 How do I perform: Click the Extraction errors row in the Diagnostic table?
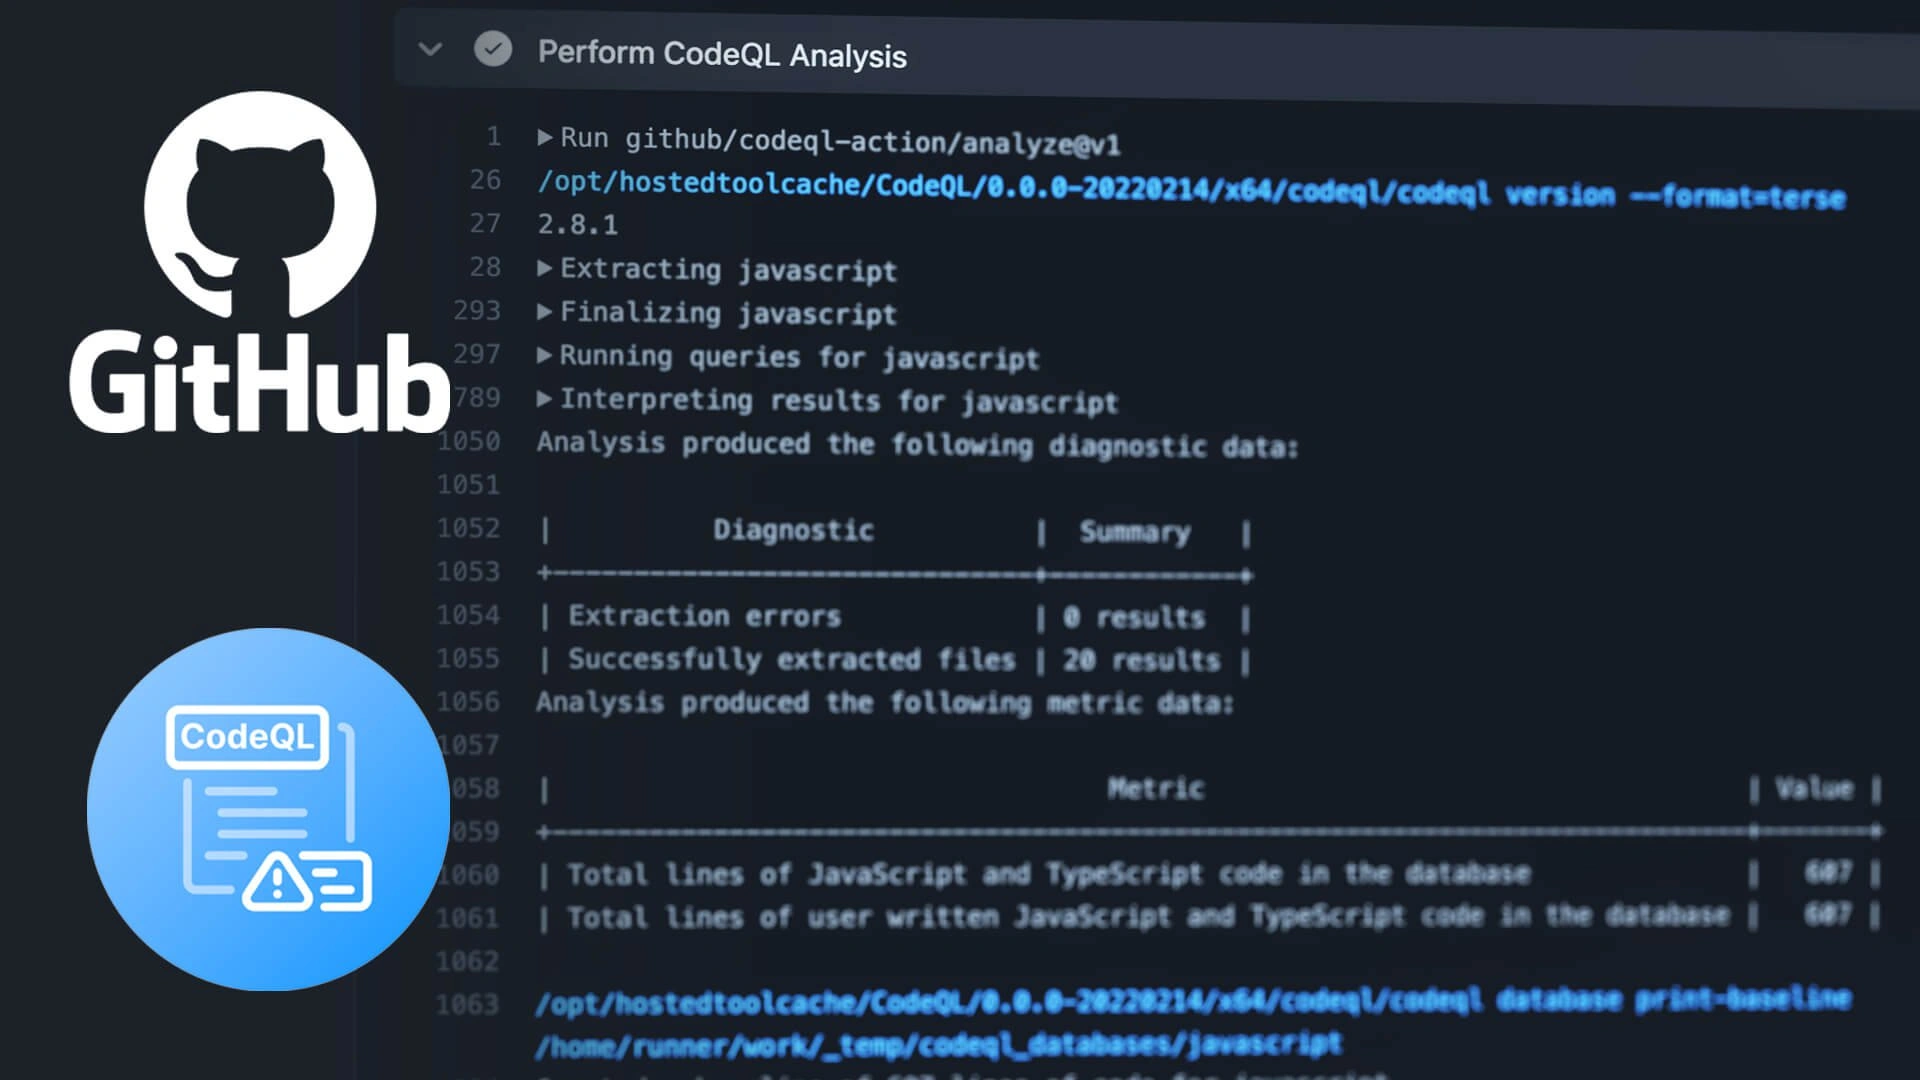pyautogui.click(x=703, y=616)
